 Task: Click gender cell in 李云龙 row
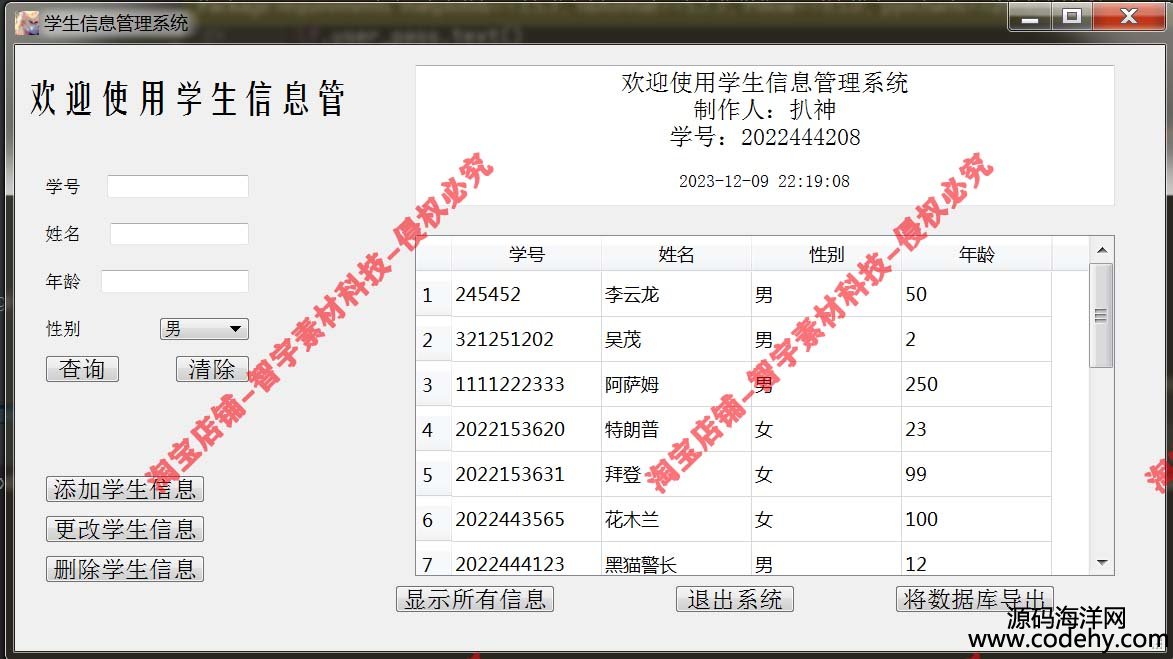click(x=827, y=294)
